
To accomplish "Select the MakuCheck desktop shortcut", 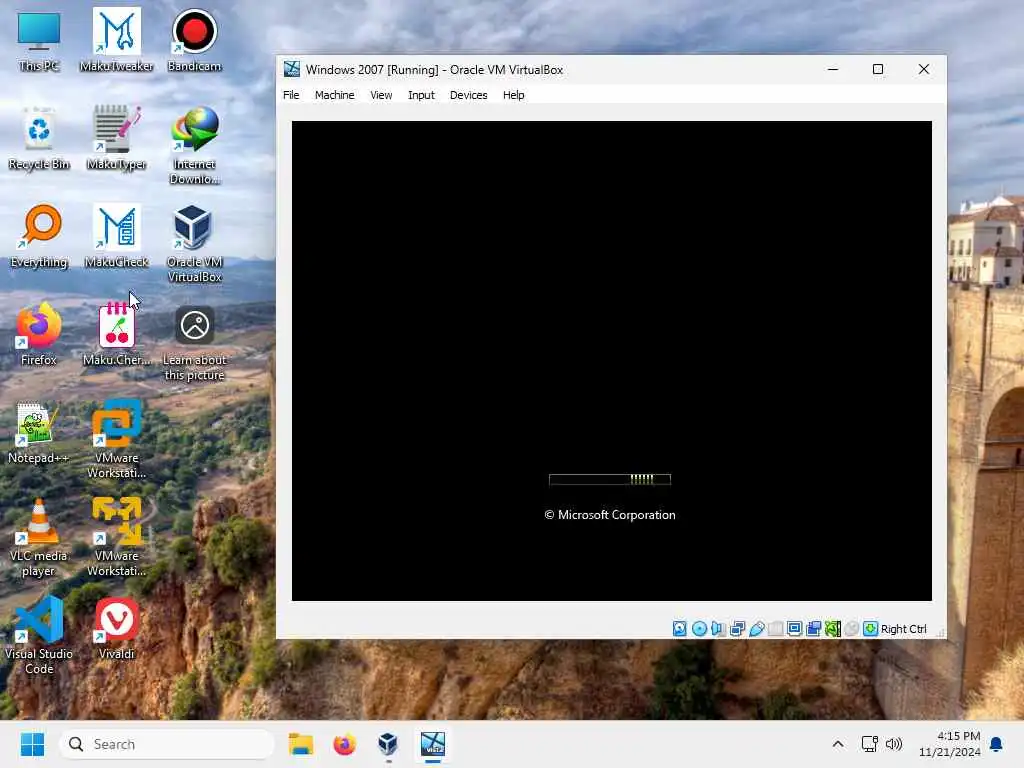I will coord(116,236).
